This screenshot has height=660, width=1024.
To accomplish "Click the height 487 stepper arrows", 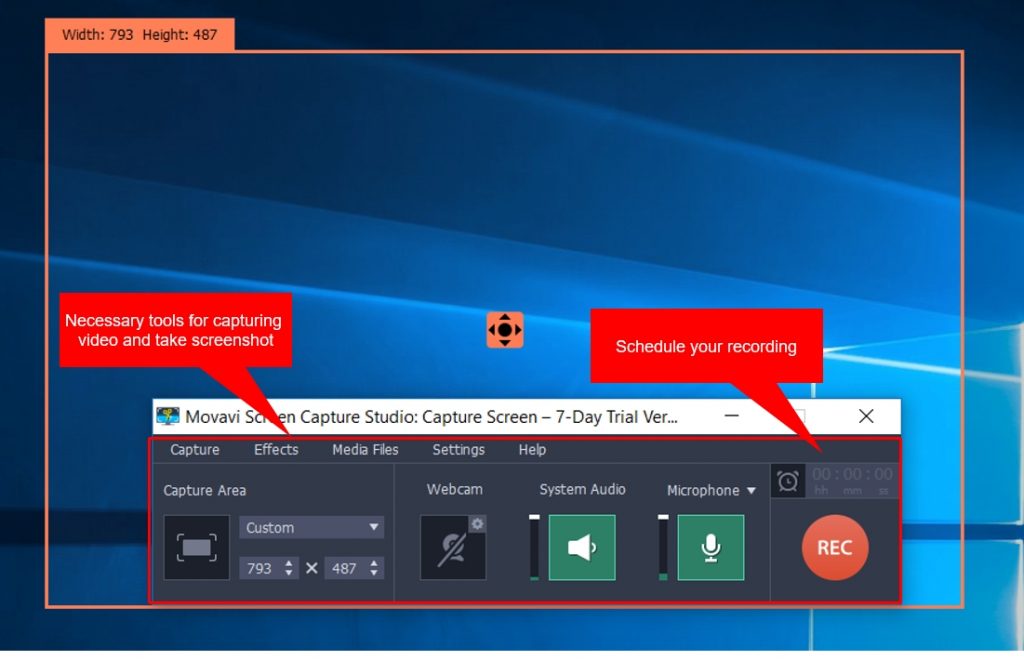I will tap(374, 568).
